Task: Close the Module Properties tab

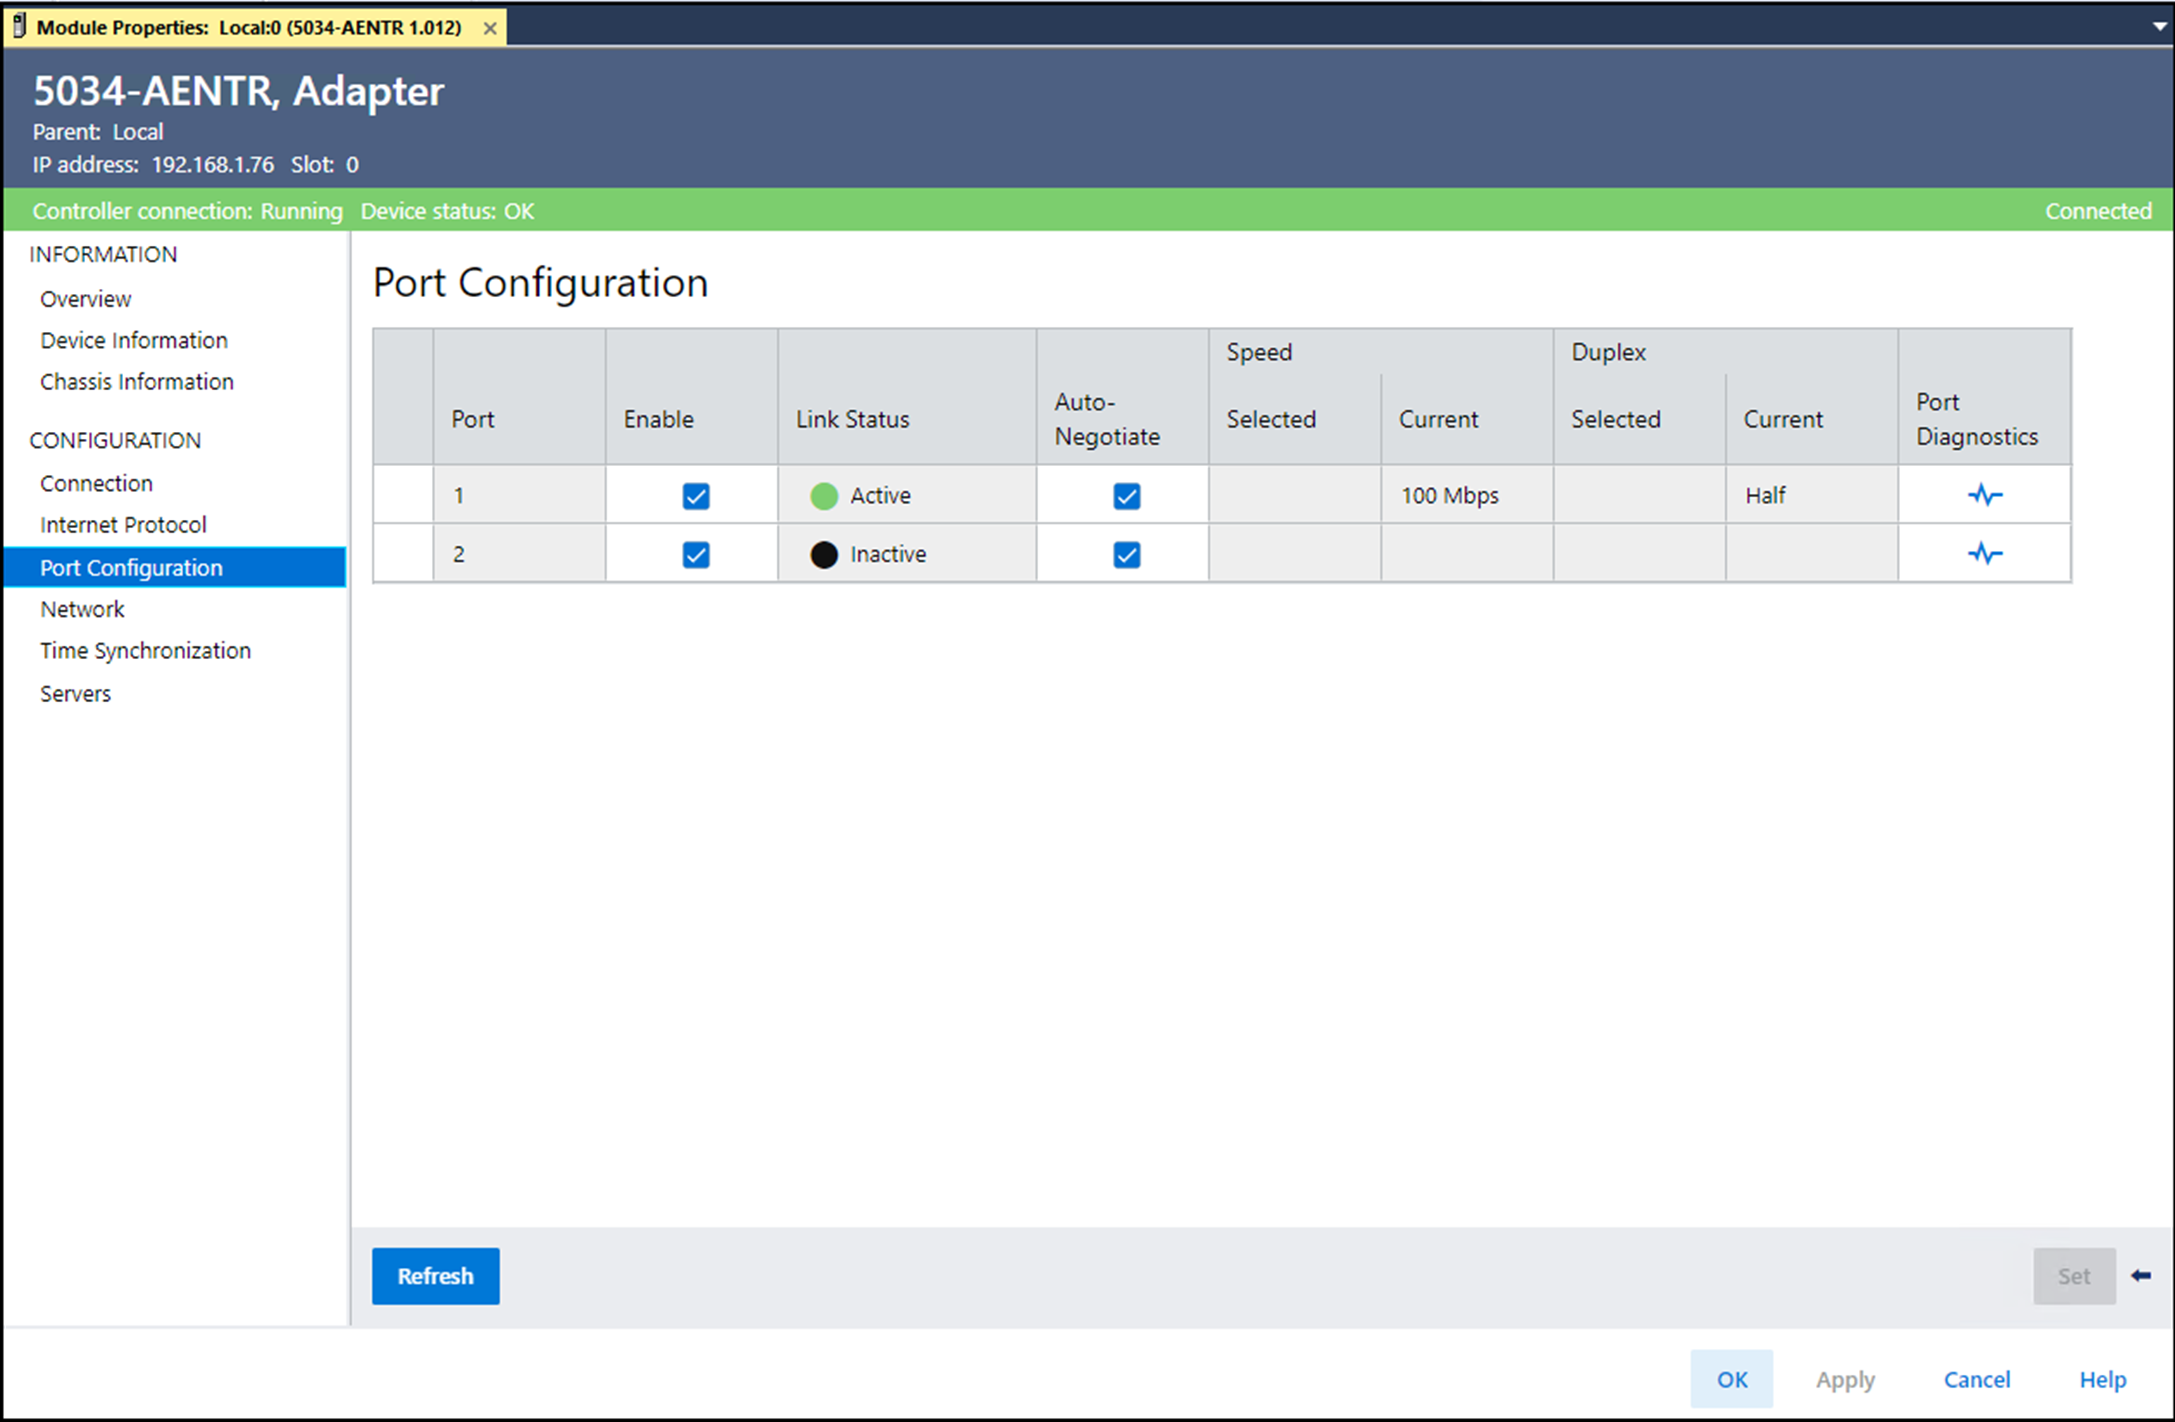Action: pos(490,28)
